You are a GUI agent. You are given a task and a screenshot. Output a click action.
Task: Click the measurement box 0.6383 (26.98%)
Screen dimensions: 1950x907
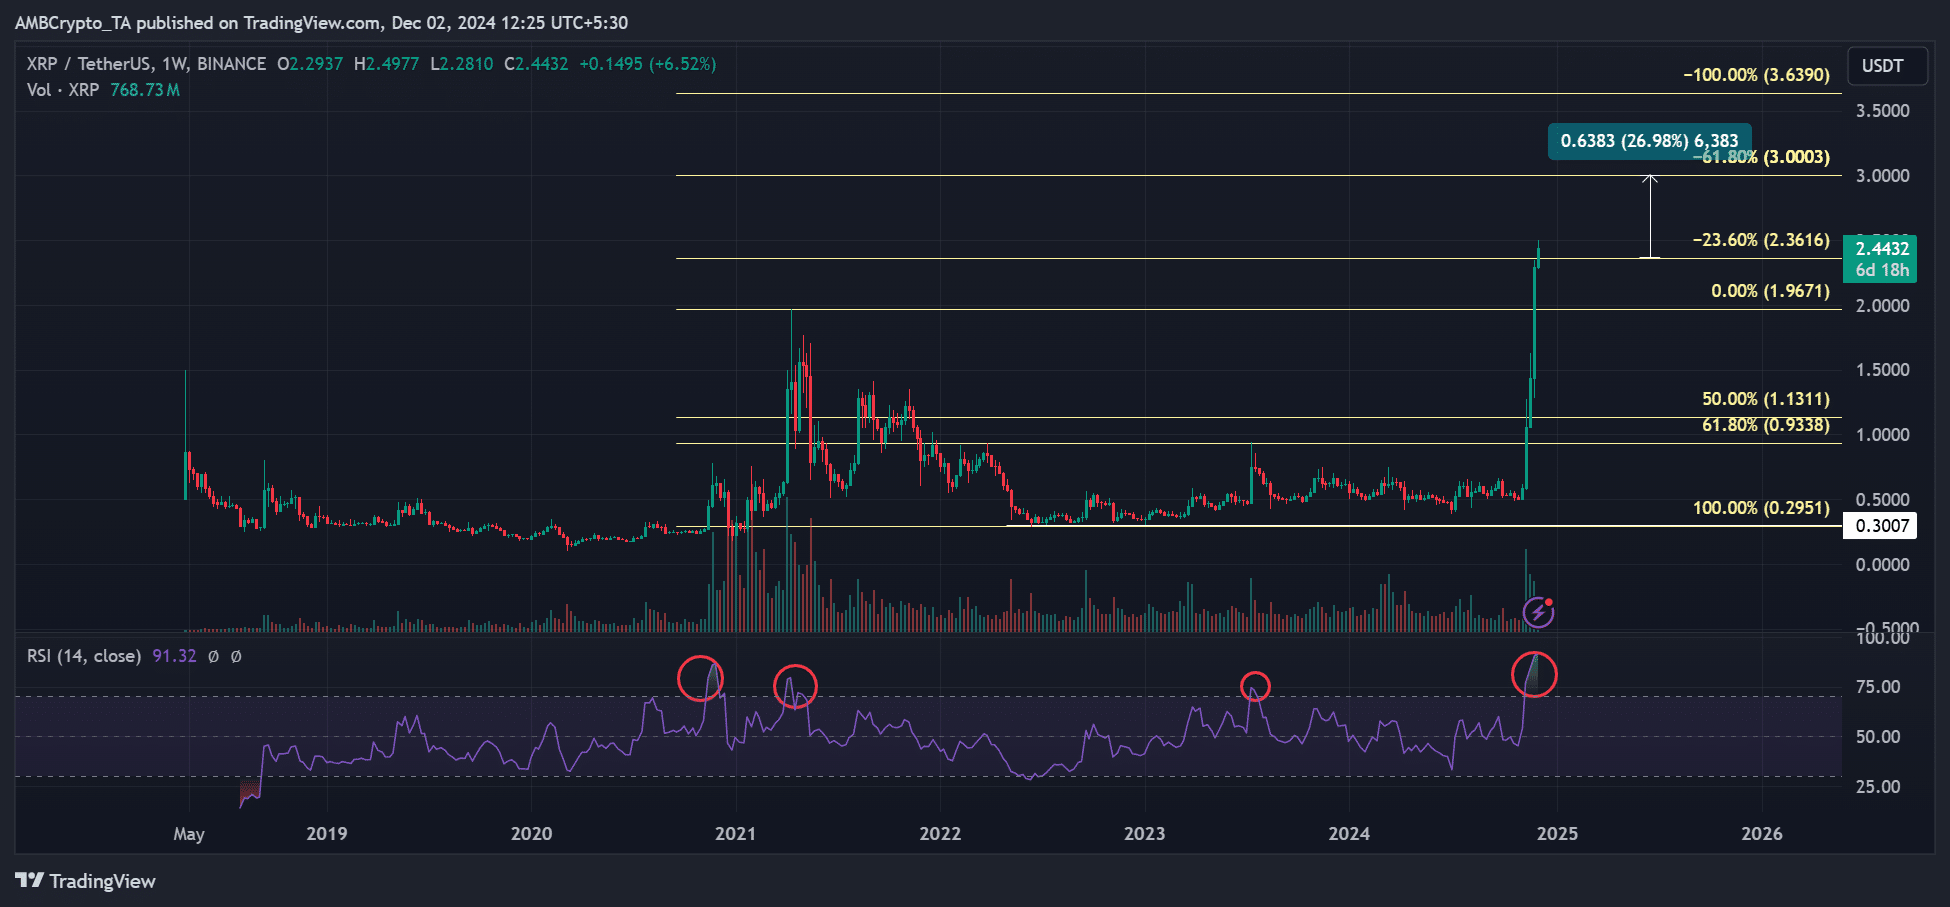pos(1649,141)
